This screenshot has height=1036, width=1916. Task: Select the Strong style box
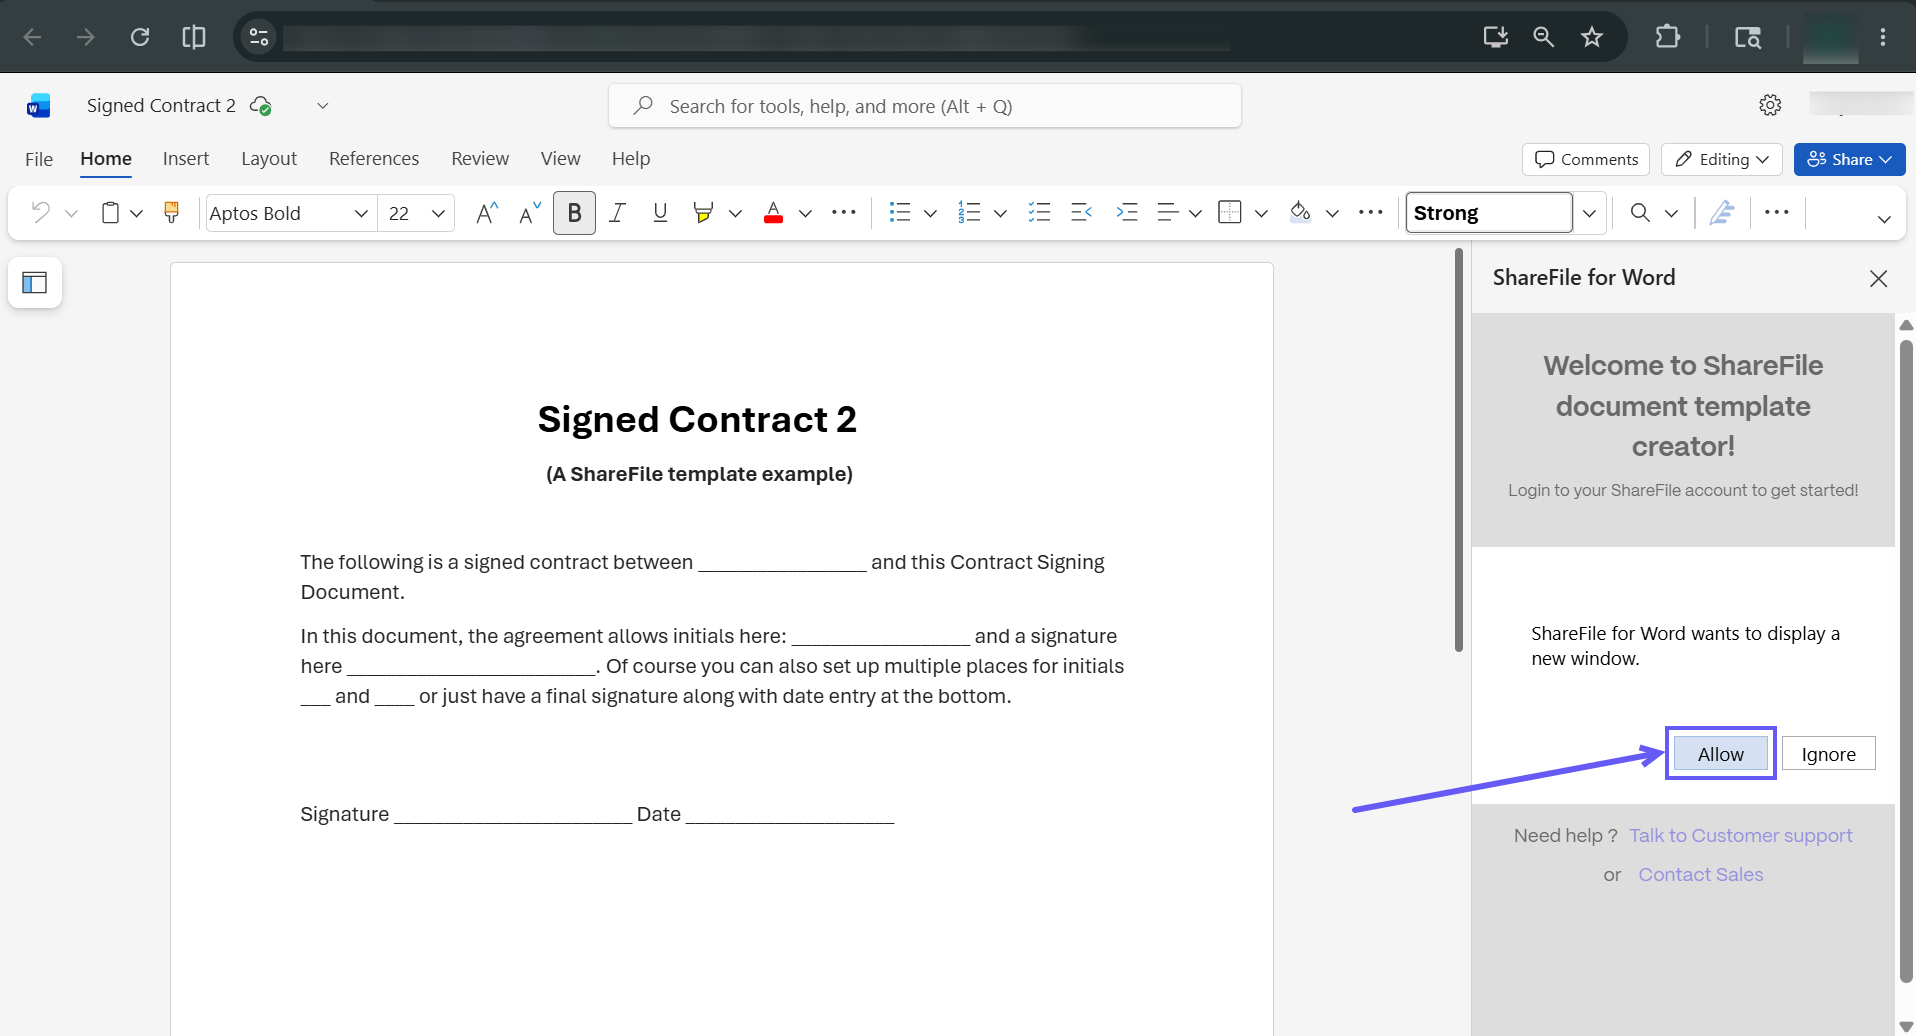(1489, 213)
